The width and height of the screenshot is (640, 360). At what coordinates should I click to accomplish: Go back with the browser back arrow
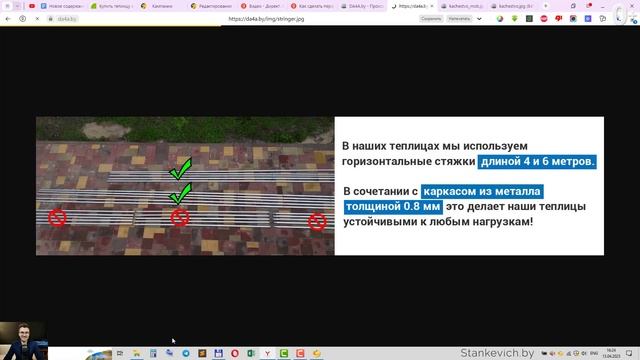pyautogui.click(x=8, y=19)
